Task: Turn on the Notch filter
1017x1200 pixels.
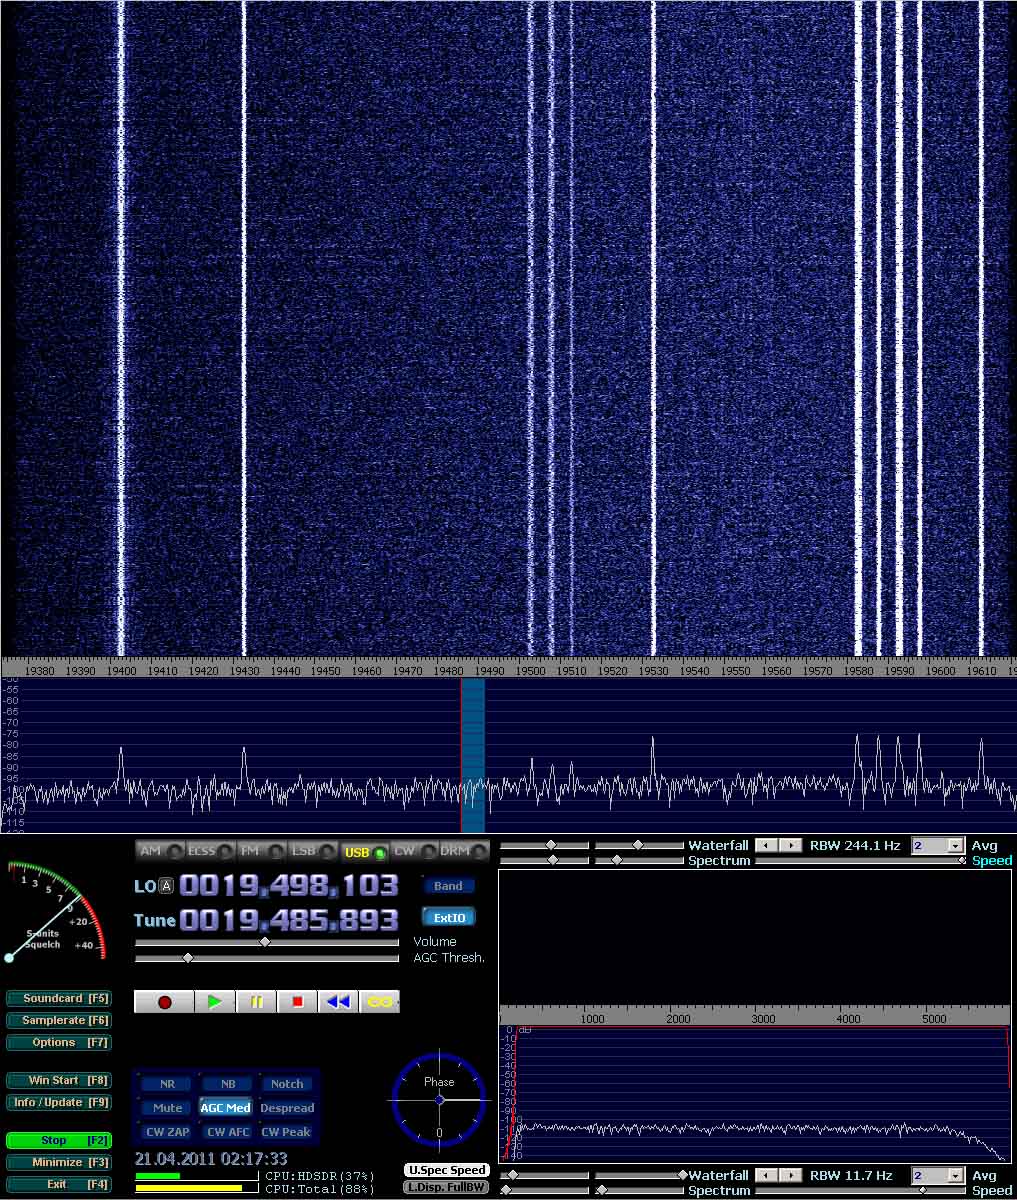Action: coord(287,1084)
